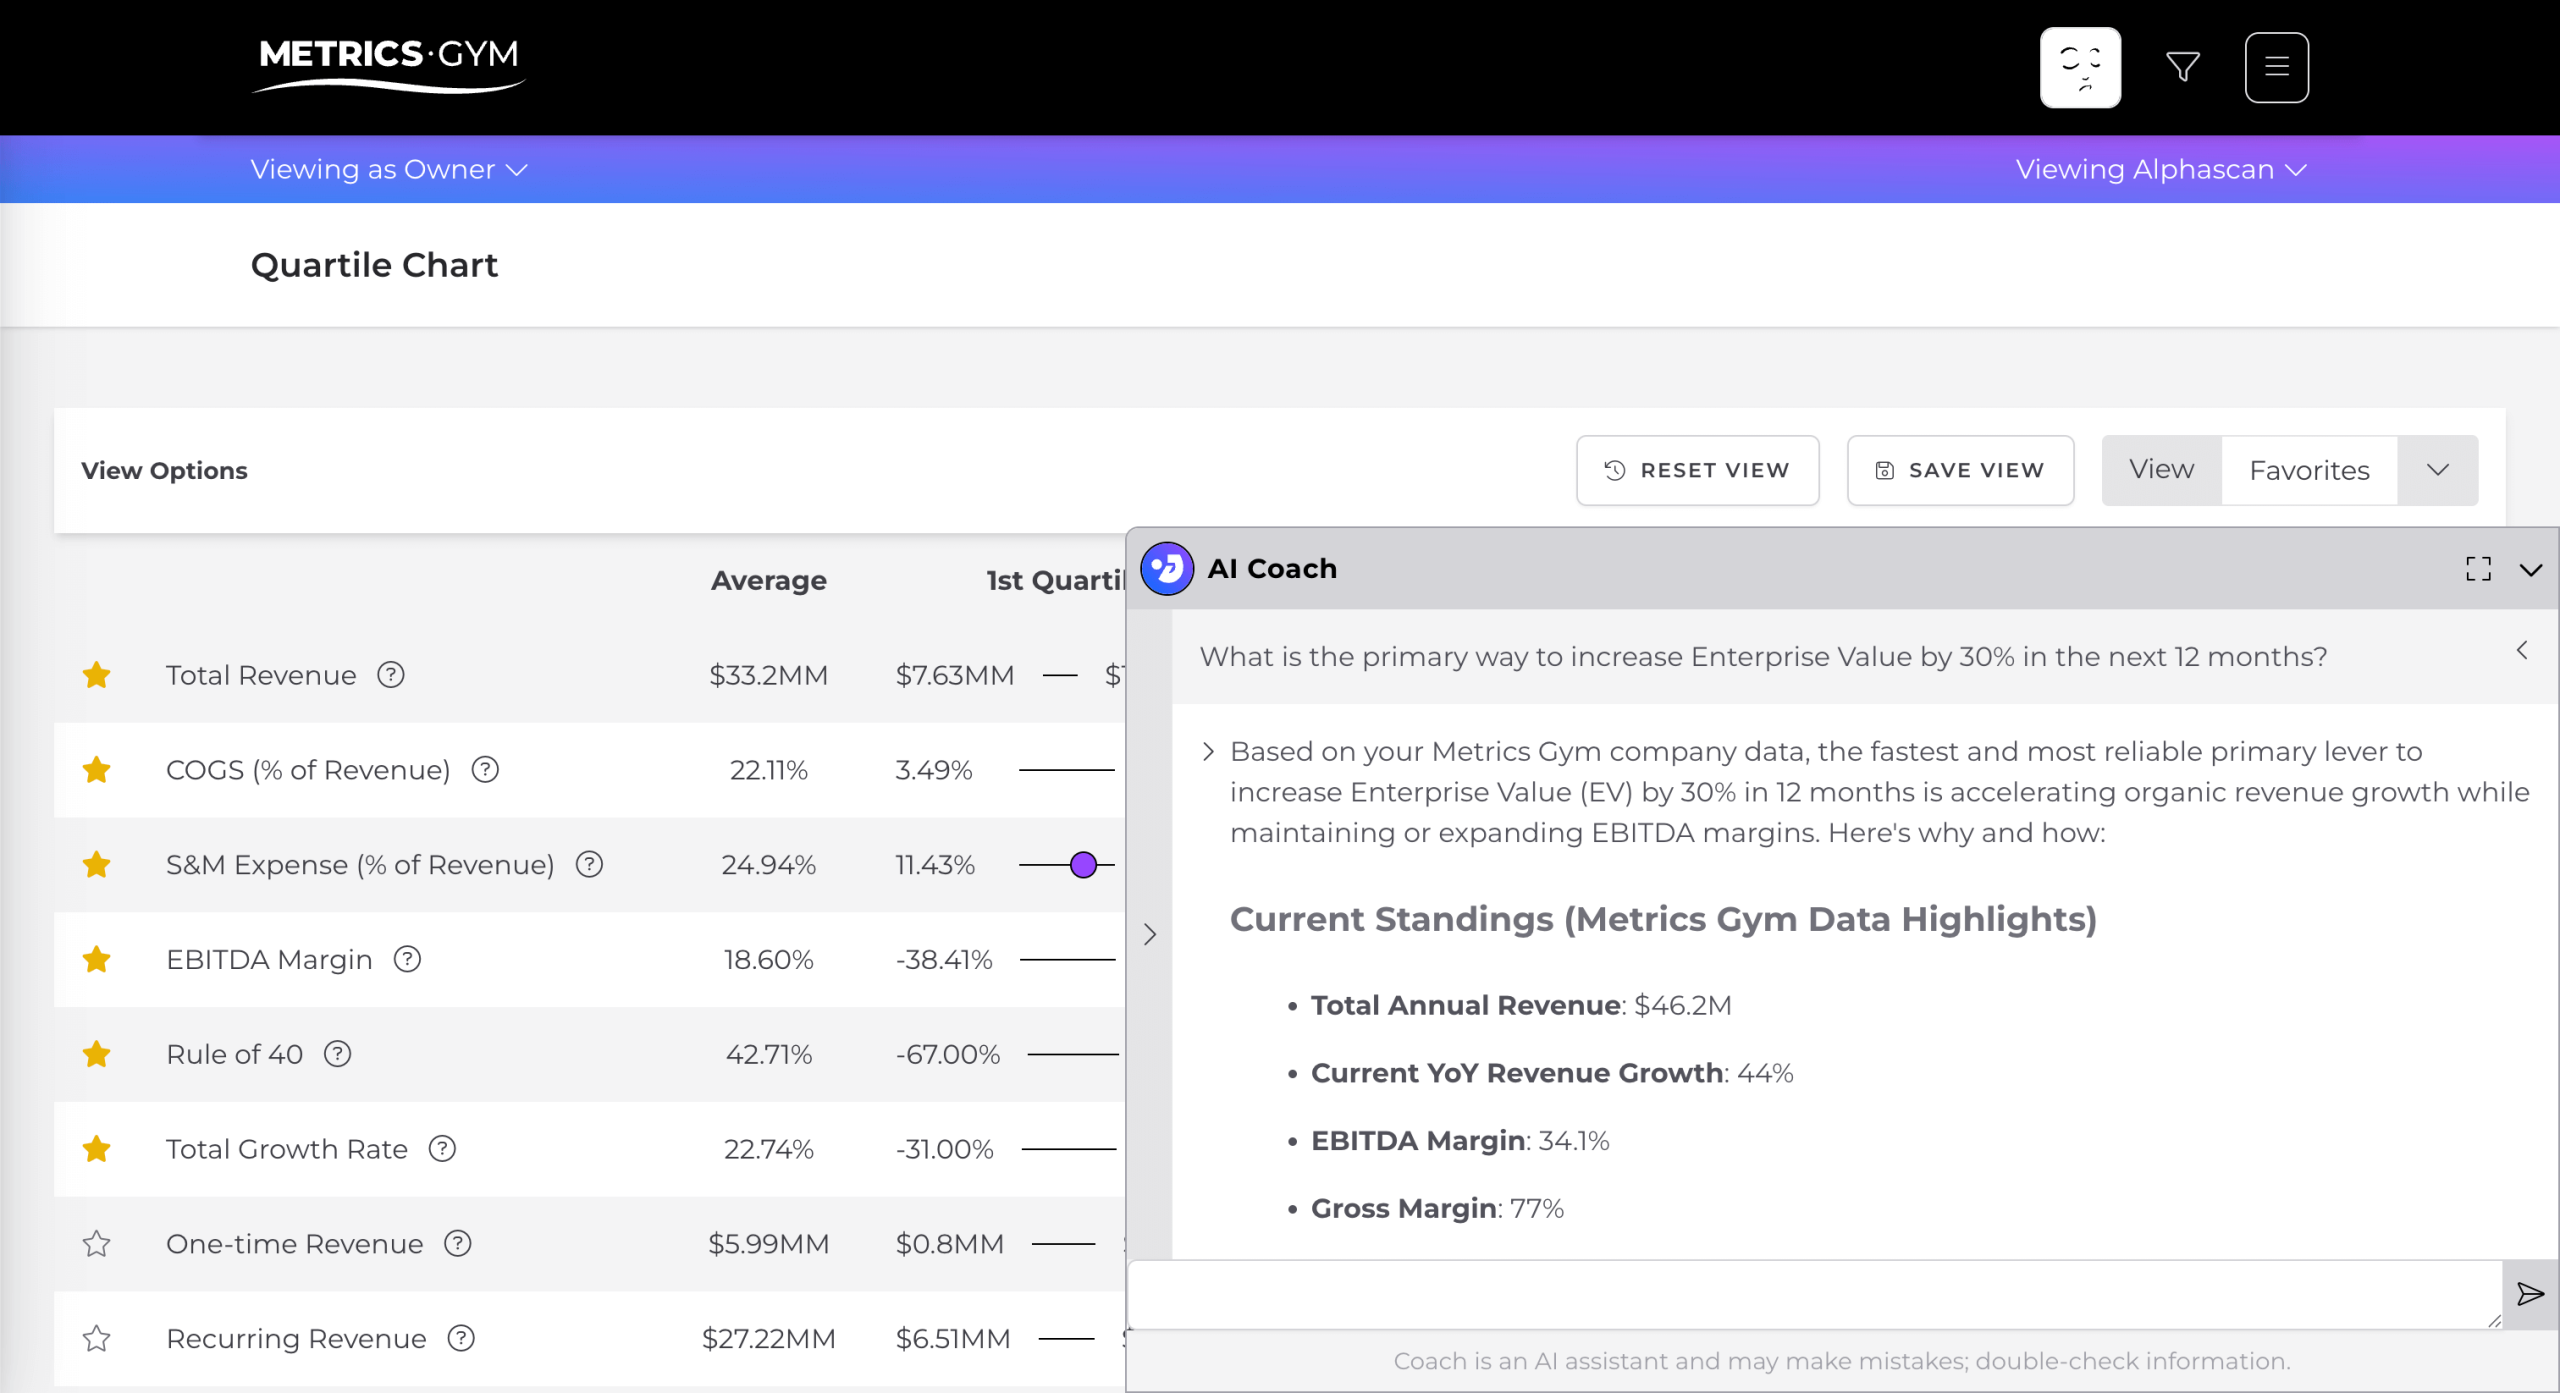
Task: Expand the AI Coach side panel arrow
Action: coord(1150,934)
